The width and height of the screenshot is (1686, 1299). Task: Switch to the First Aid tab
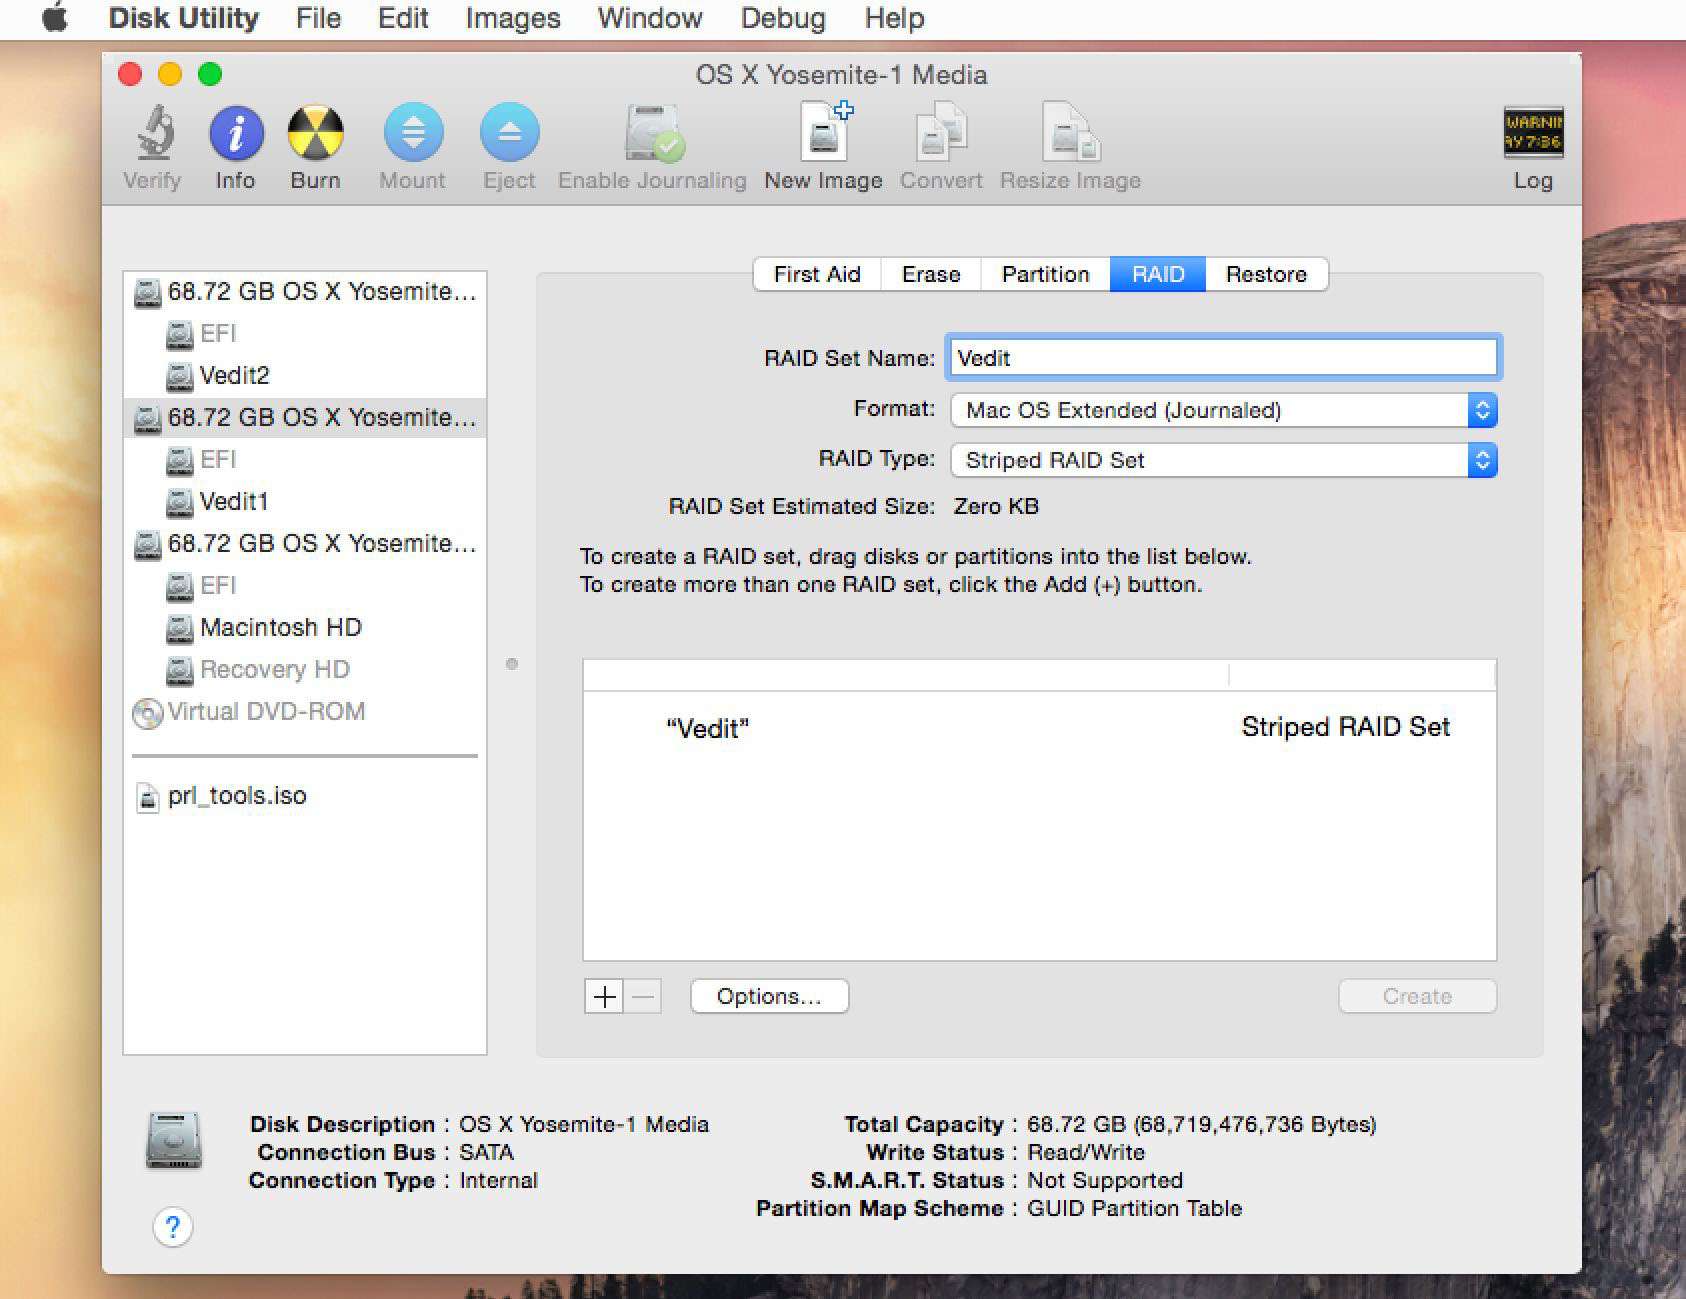point(817,274)
